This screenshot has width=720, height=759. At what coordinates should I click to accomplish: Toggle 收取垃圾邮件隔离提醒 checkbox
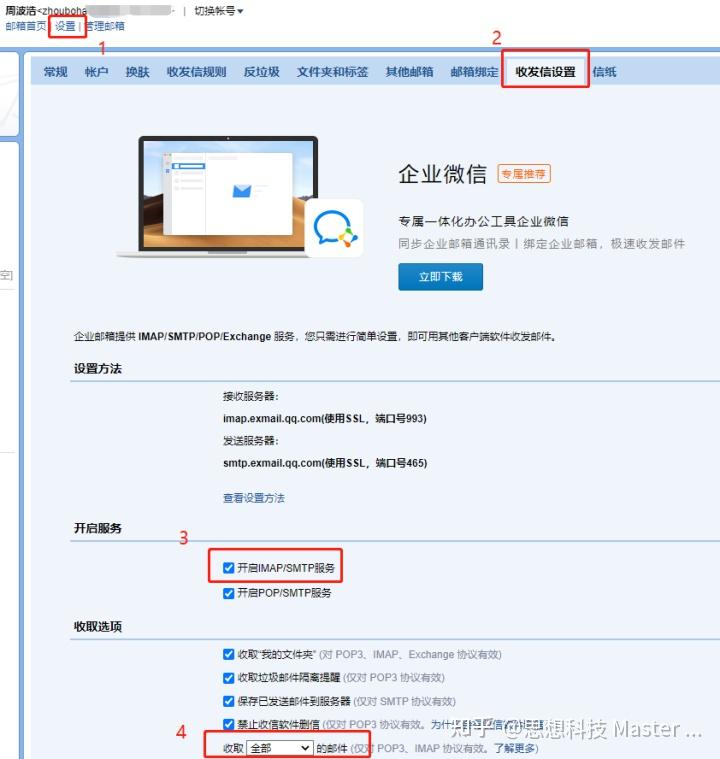click(x=229, y=678)
